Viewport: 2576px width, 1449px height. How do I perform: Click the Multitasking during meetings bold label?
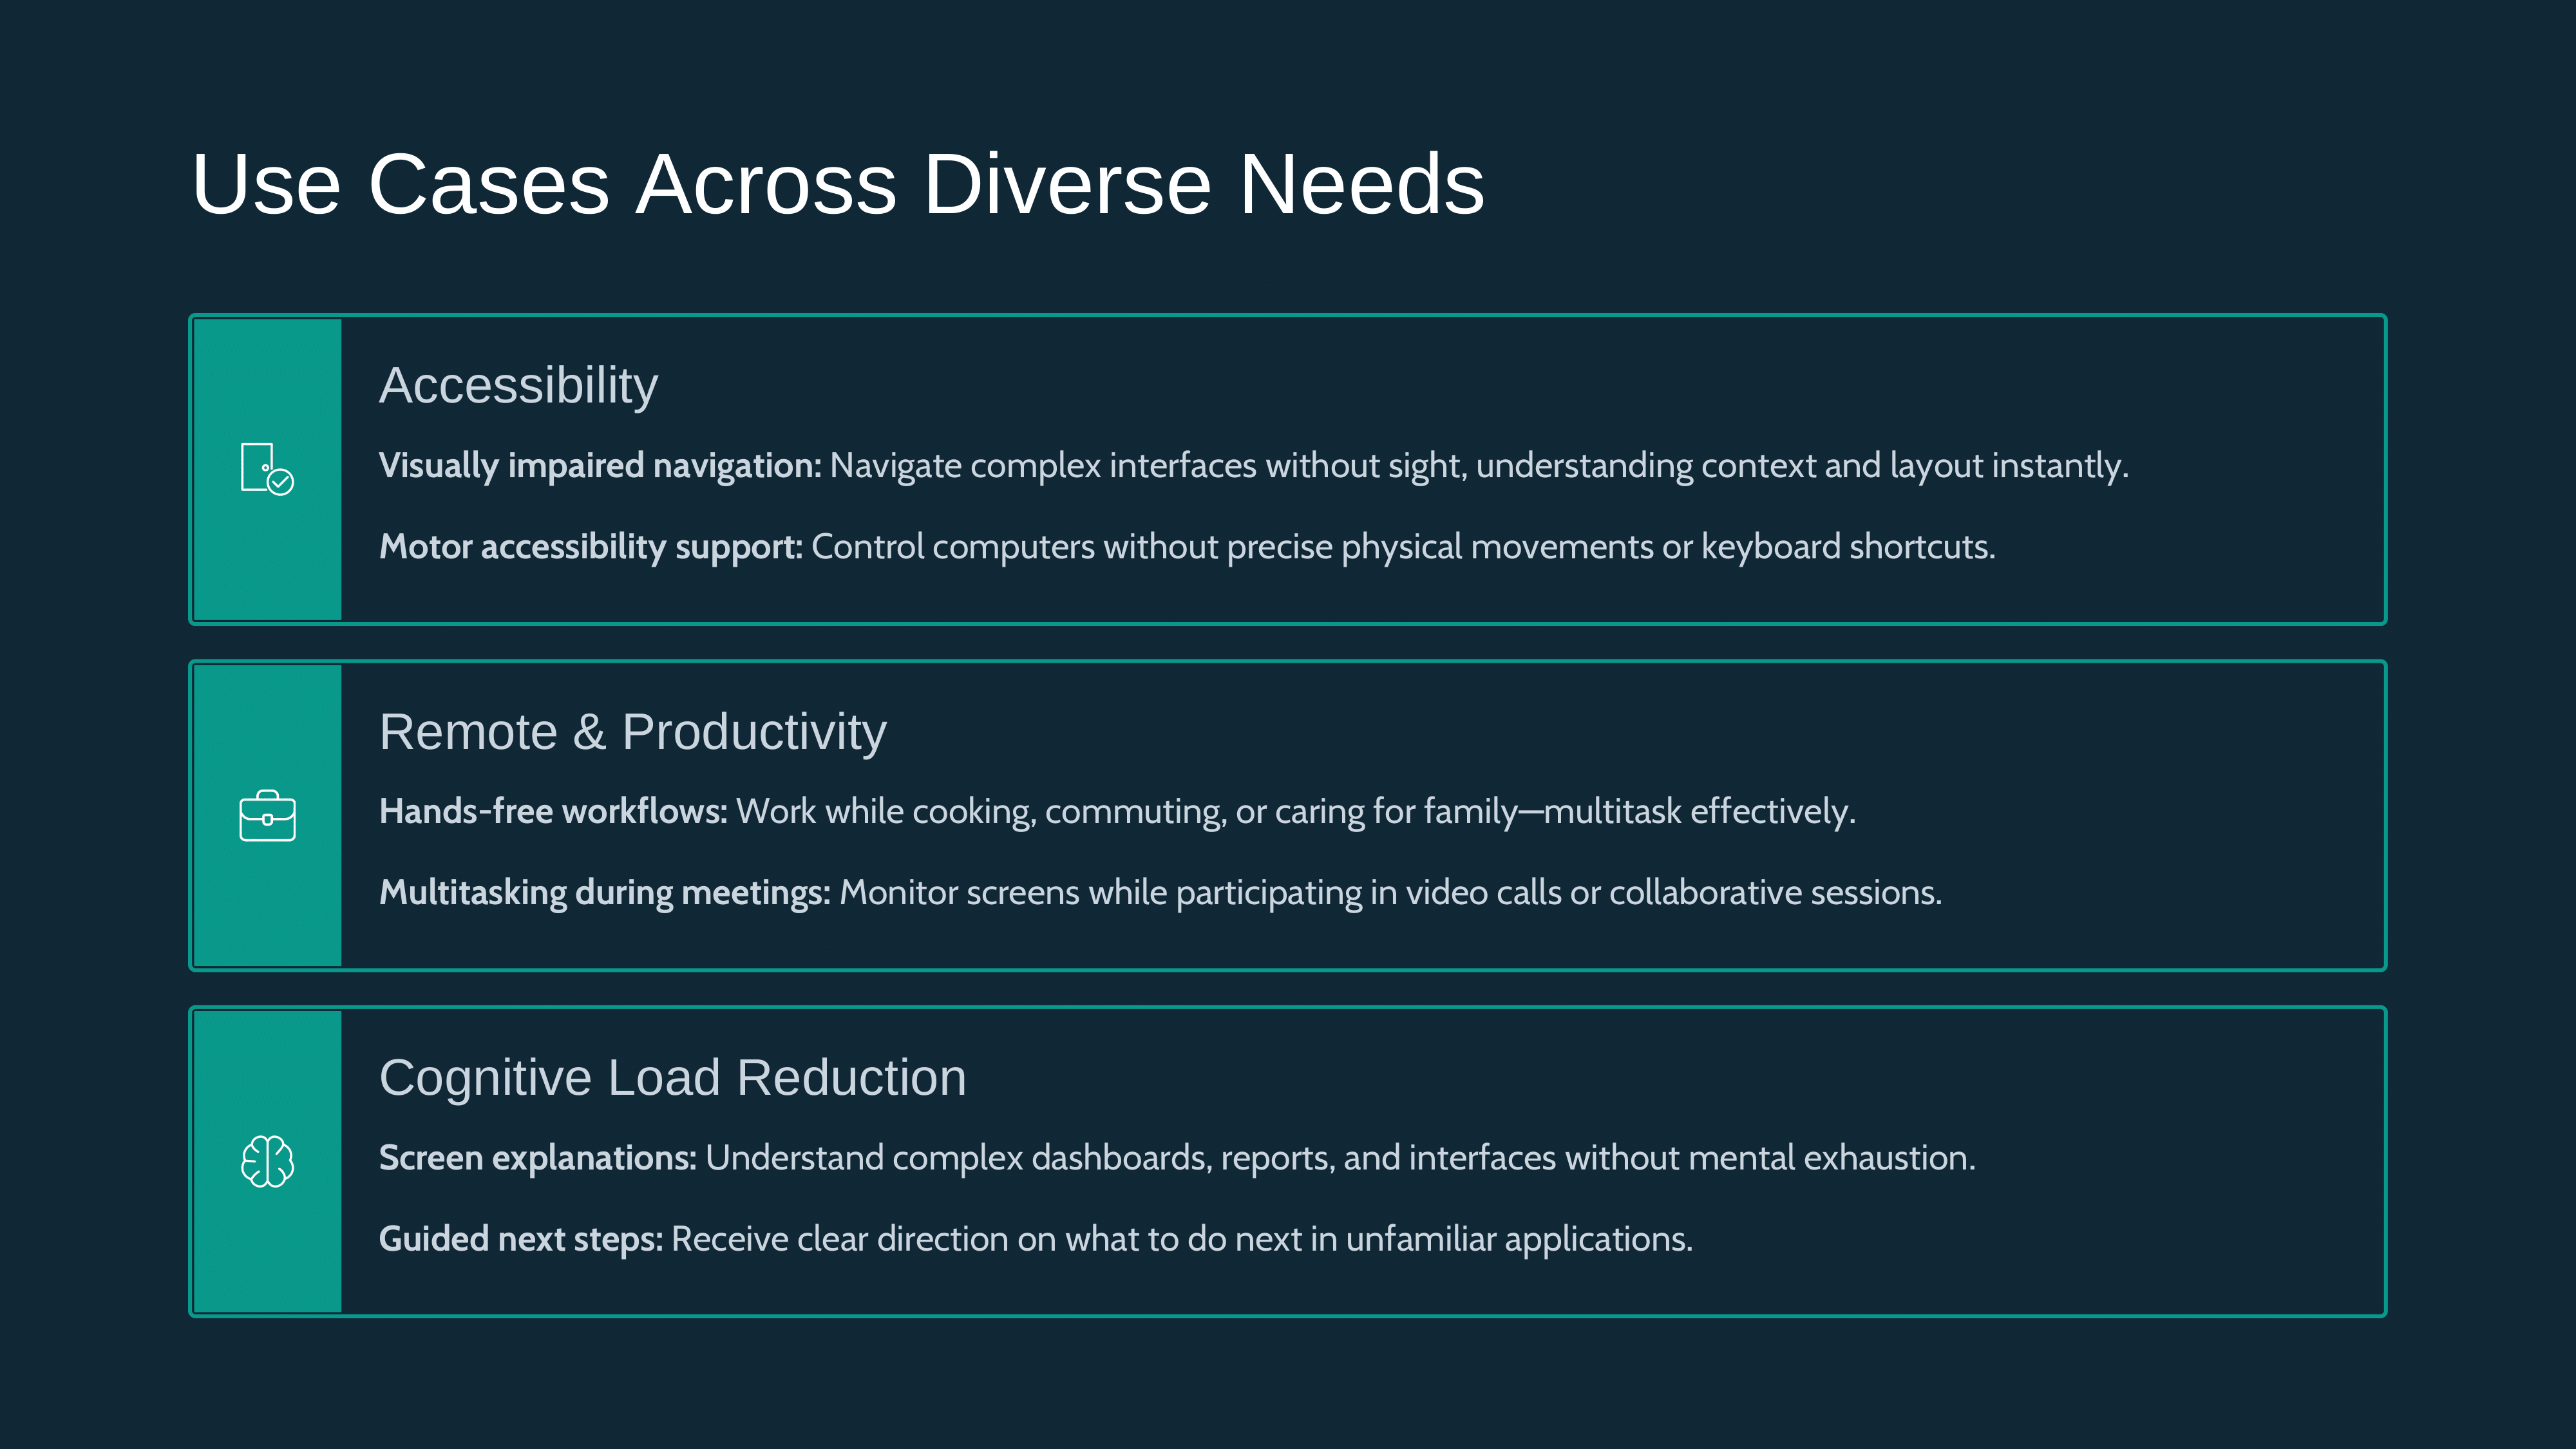click(x=604, y=893)
